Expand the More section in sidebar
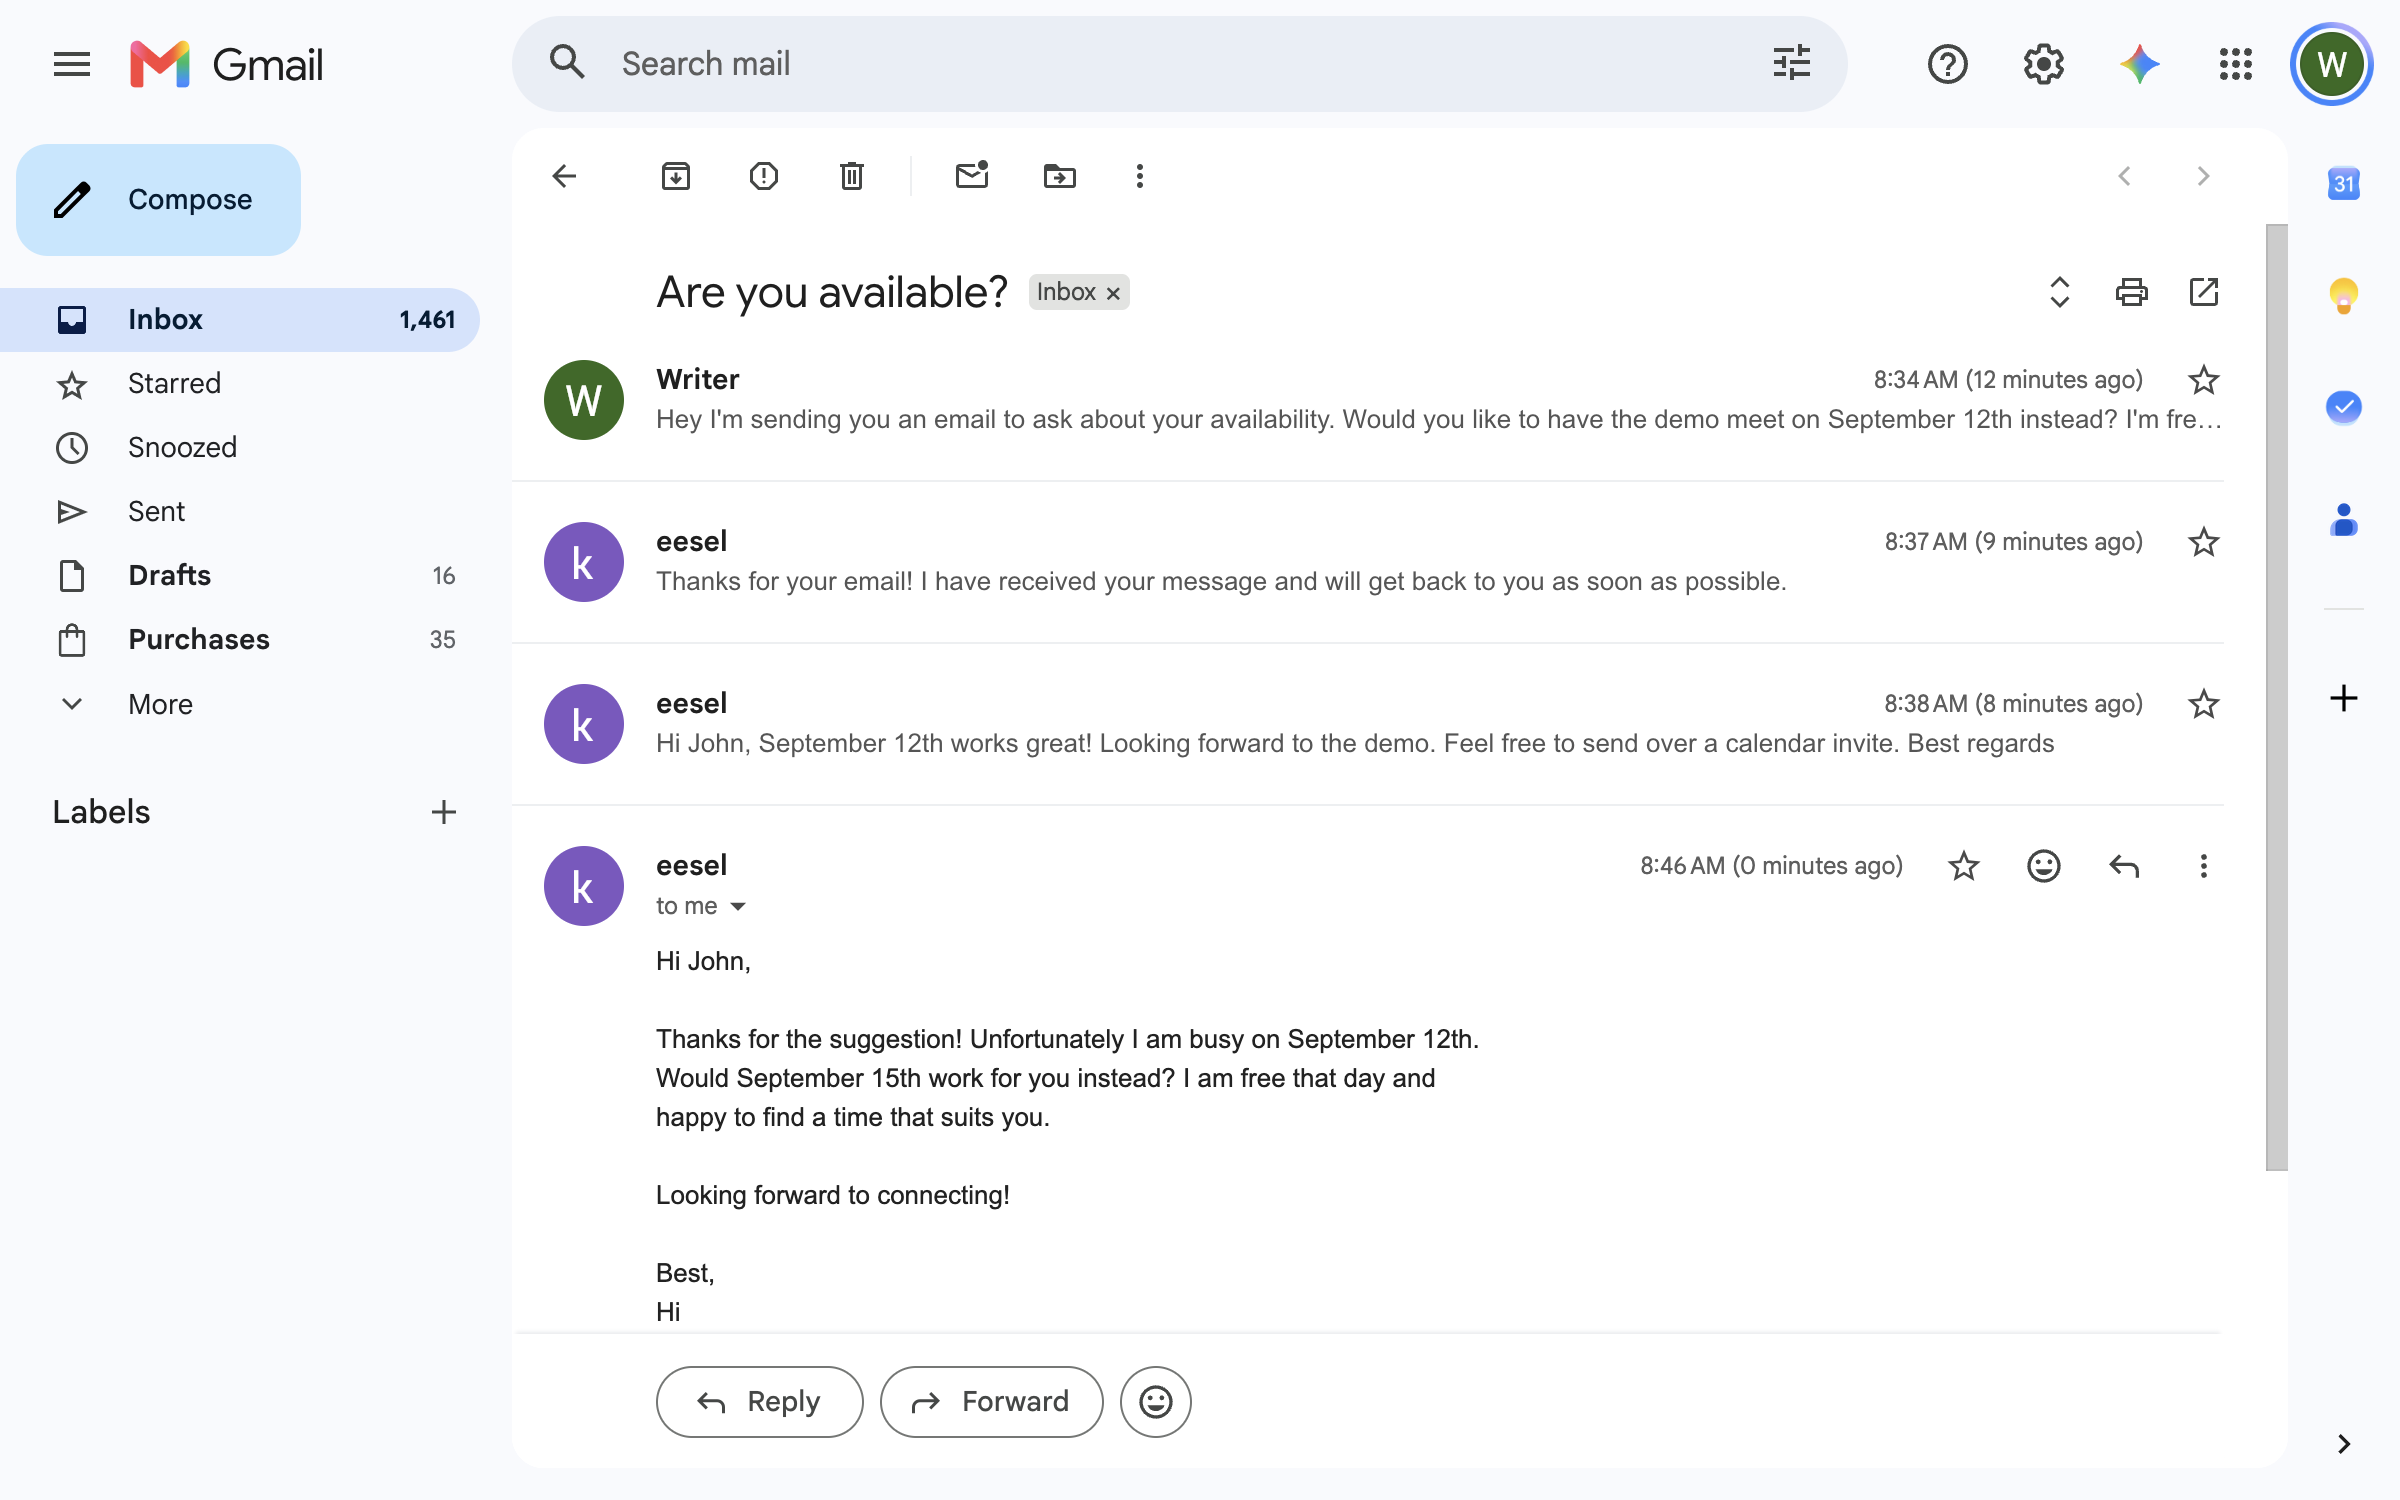Image resolution: width=2400 pixels, height=1500 pixels. pyautogui.click(x=160, y=704)
